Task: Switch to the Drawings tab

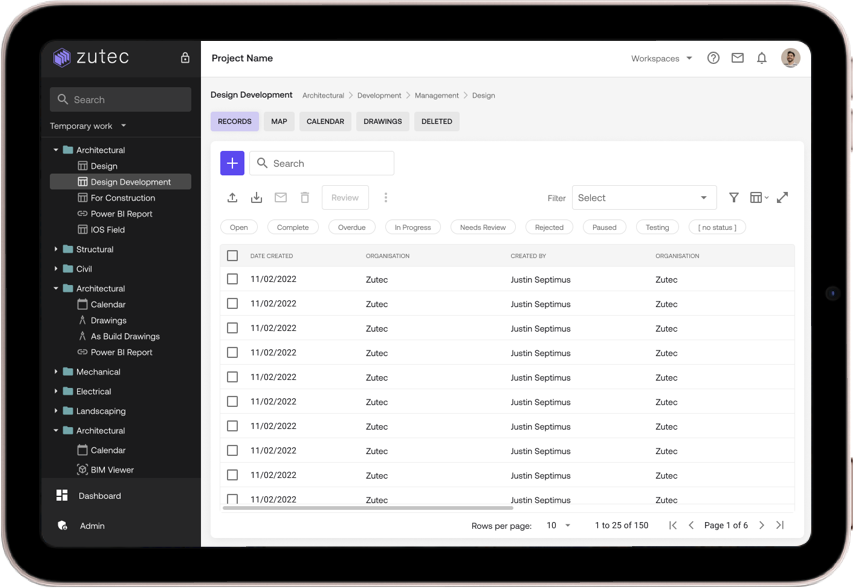Action: coord(382,121)
